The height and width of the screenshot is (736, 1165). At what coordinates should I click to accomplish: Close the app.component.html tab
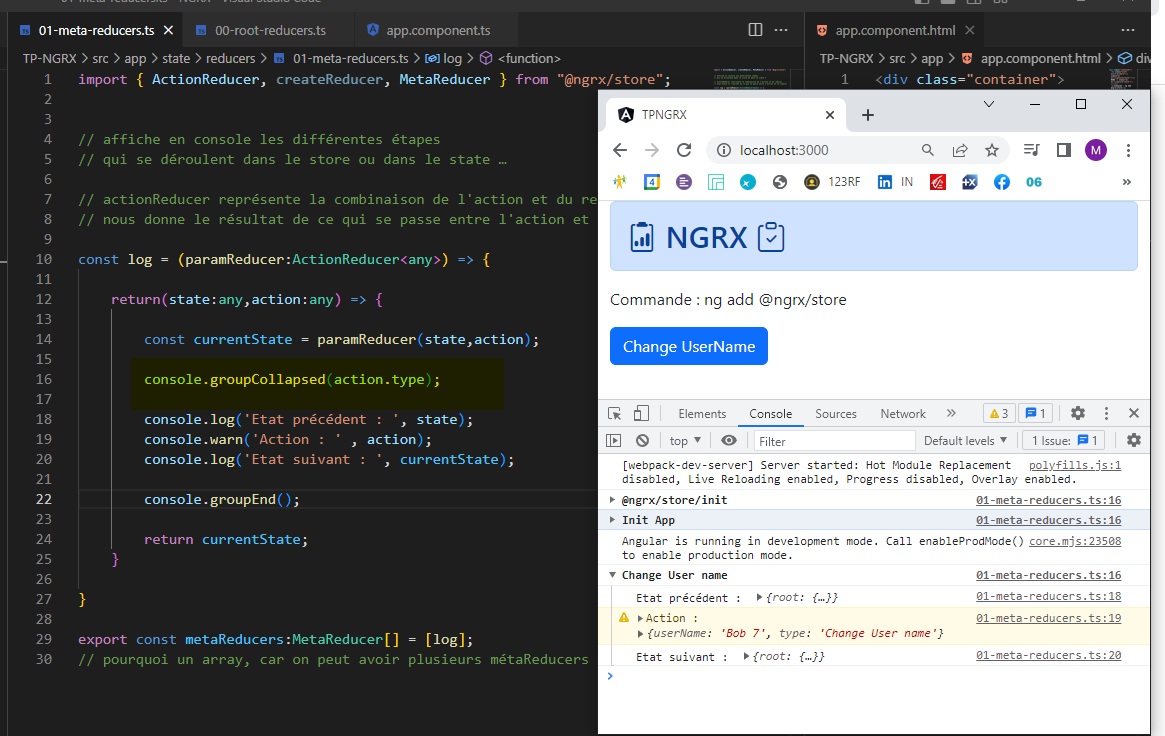click(970, 30)
